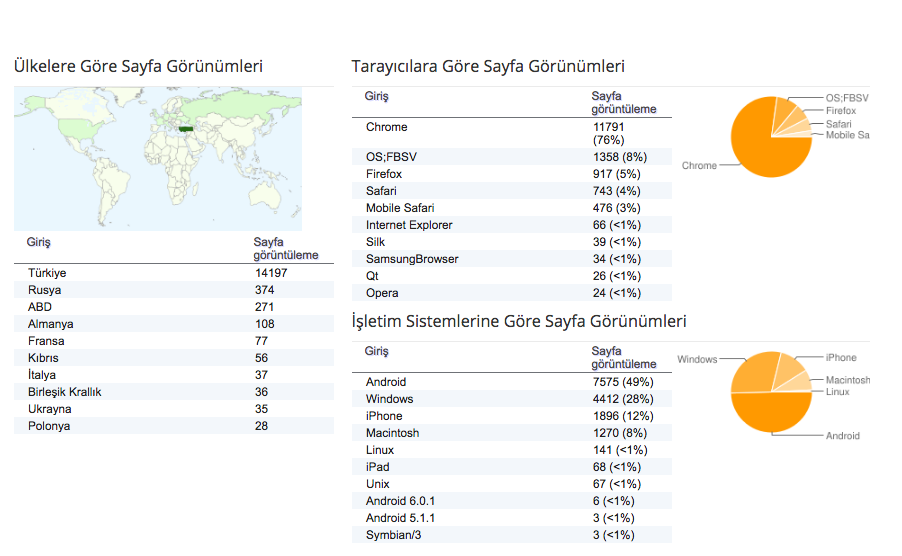Click the 'Qt' browser entry

[x=372, y=276]
